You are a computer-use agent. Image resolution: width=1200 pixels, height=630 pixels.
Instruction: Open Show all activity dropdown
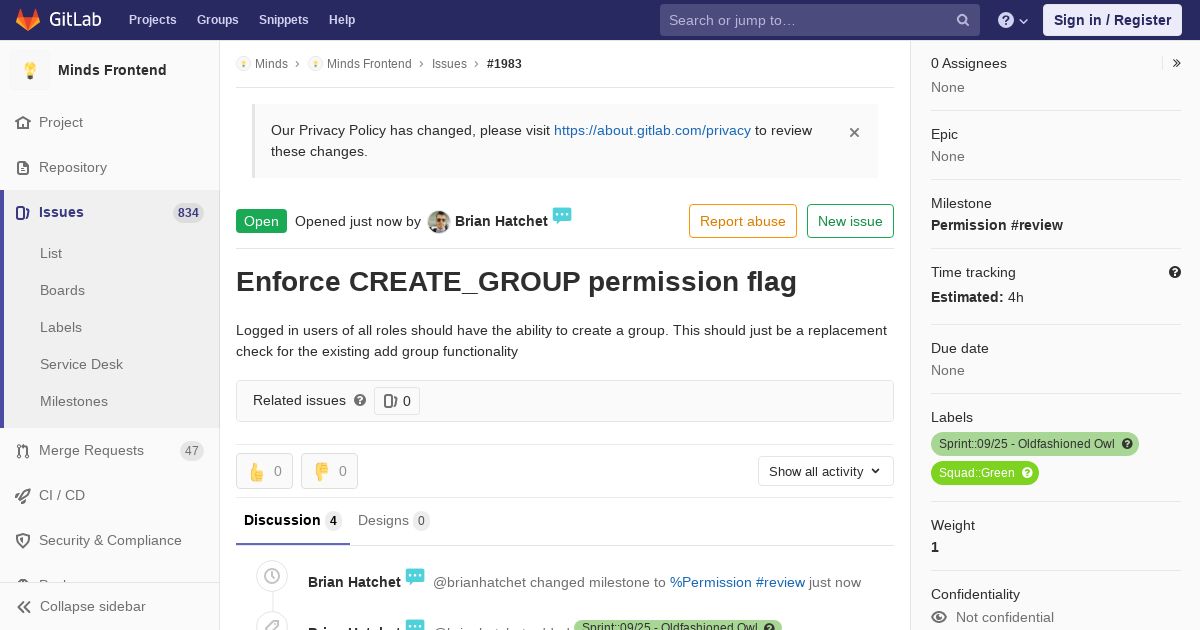pyautogui.click(x=826, y=471)
